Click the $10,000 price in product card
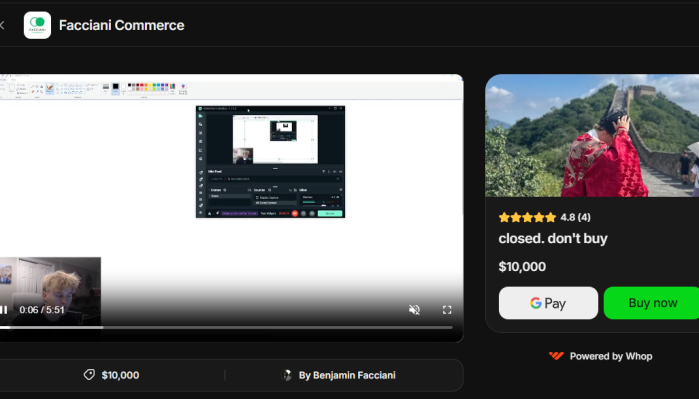This screenshot has width=699, height=399. (522, 267)
